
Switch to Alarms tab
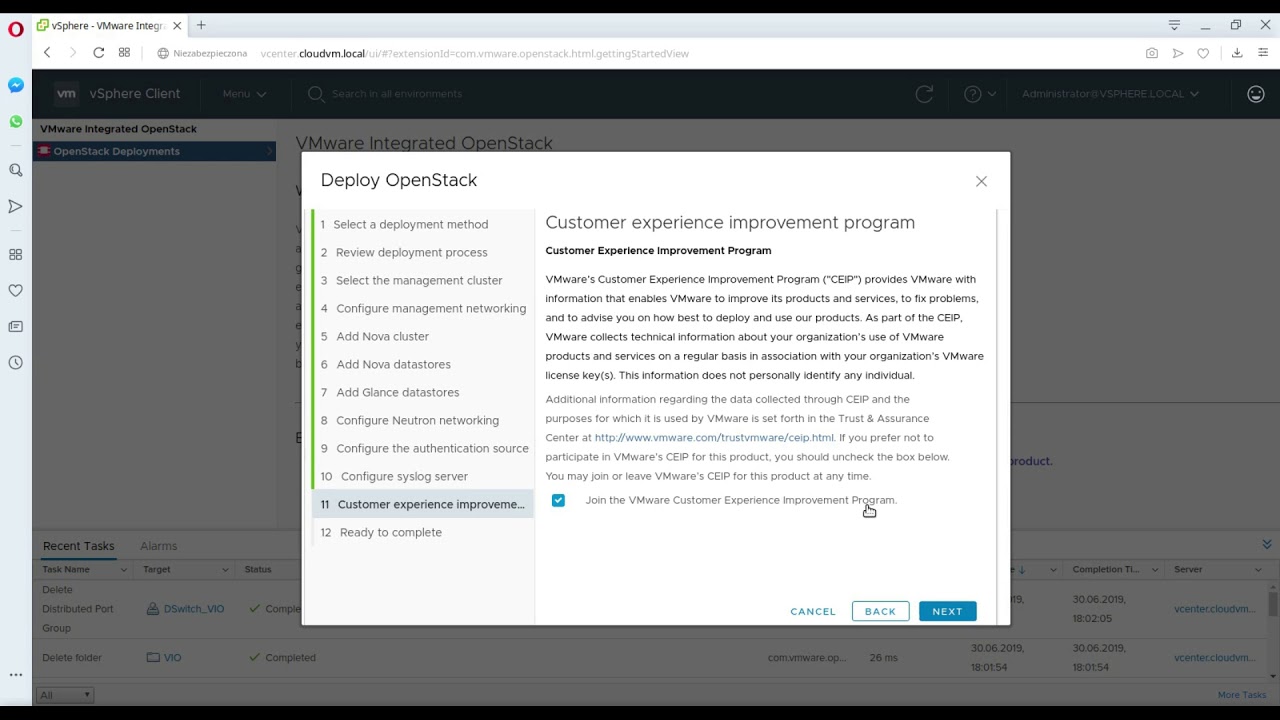pos(158,546)
